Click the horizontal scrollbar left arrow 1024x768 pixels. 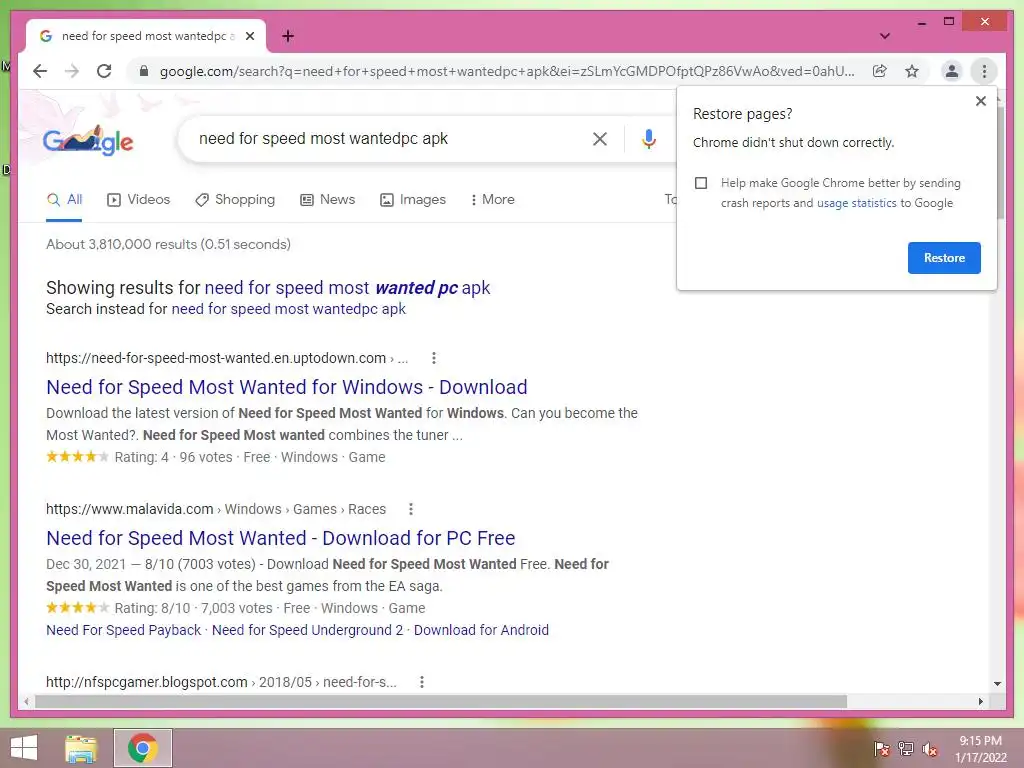pyautogui.click(x=26, y=701)
